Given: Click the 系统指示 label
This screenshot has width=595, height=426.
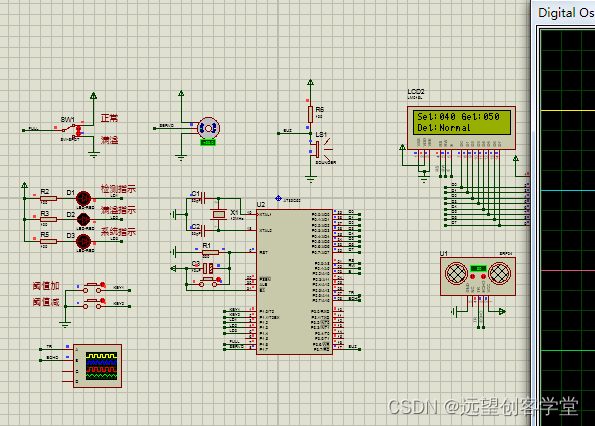Looking at the screenshot, I should tap(118, 232).
